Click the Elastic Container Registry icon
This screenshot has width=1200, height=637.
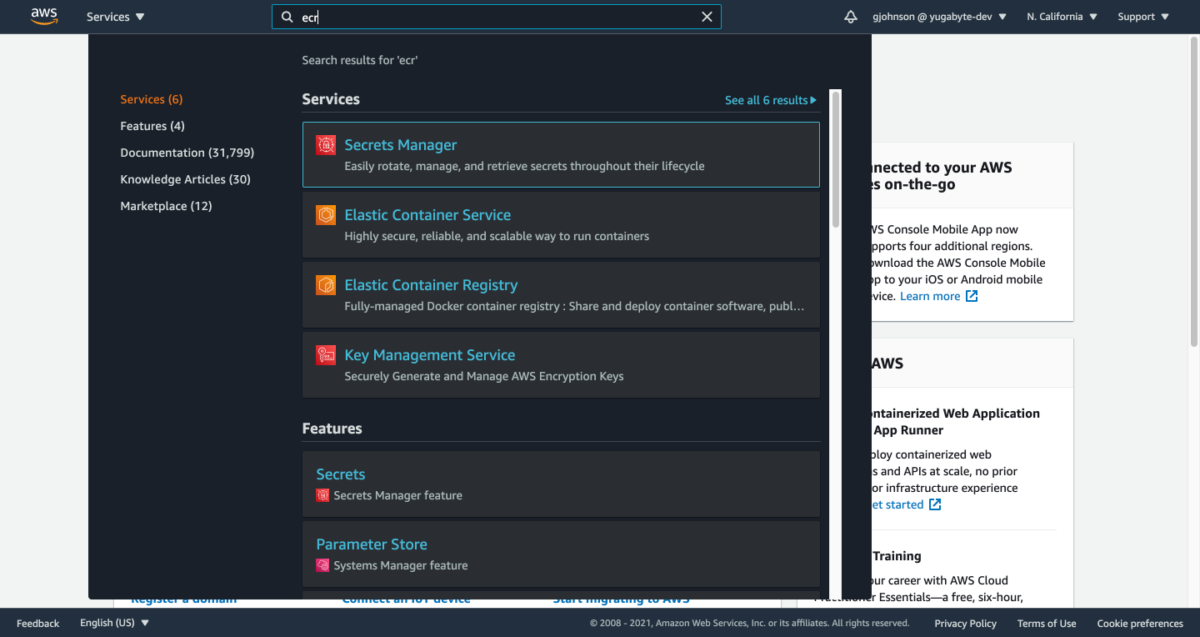(325, 285)
